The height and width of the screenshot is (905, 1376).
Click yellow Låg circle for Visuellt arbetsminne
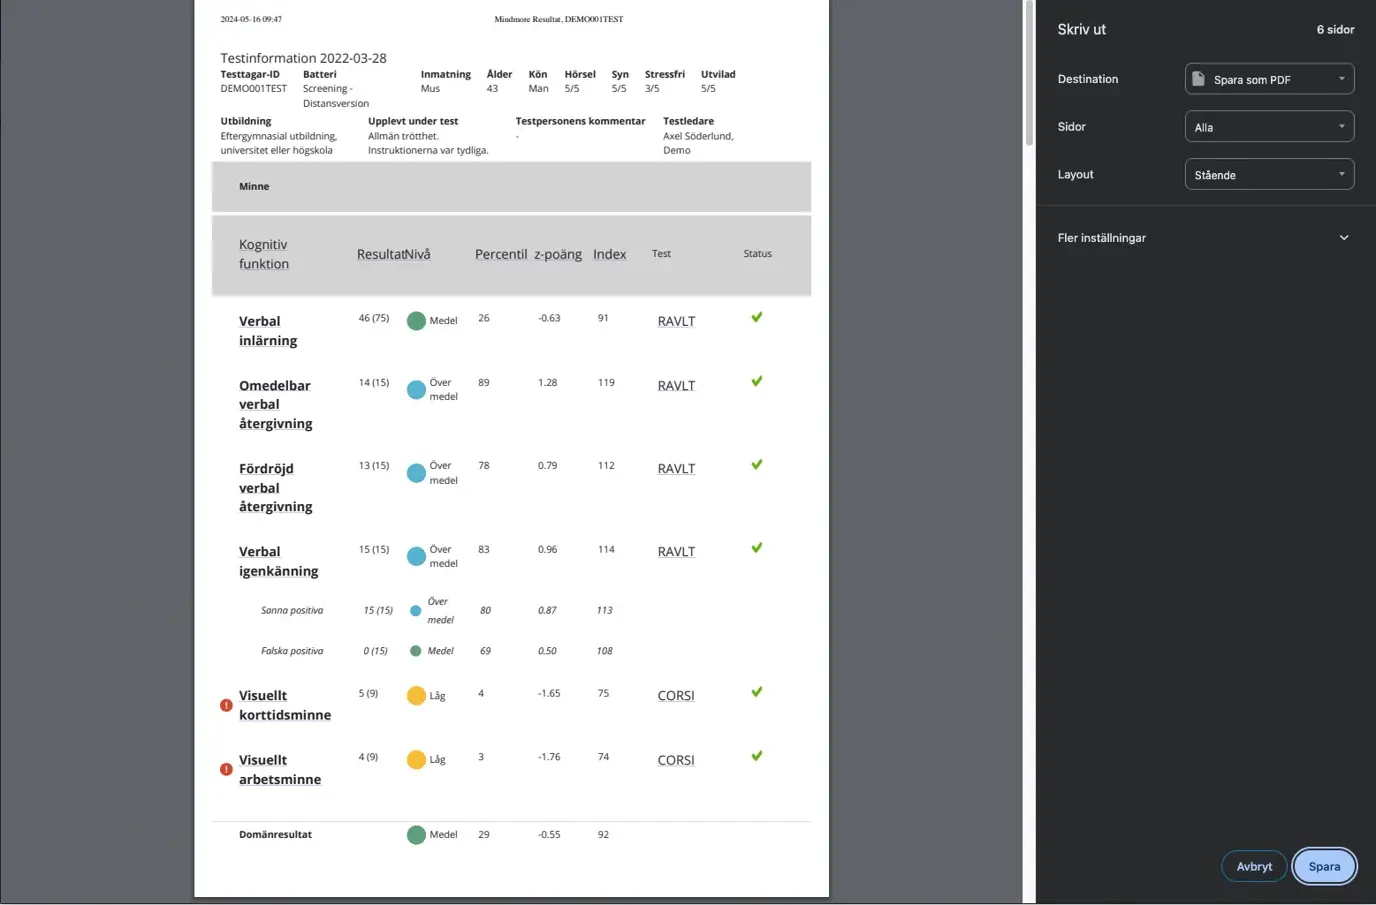416,760
